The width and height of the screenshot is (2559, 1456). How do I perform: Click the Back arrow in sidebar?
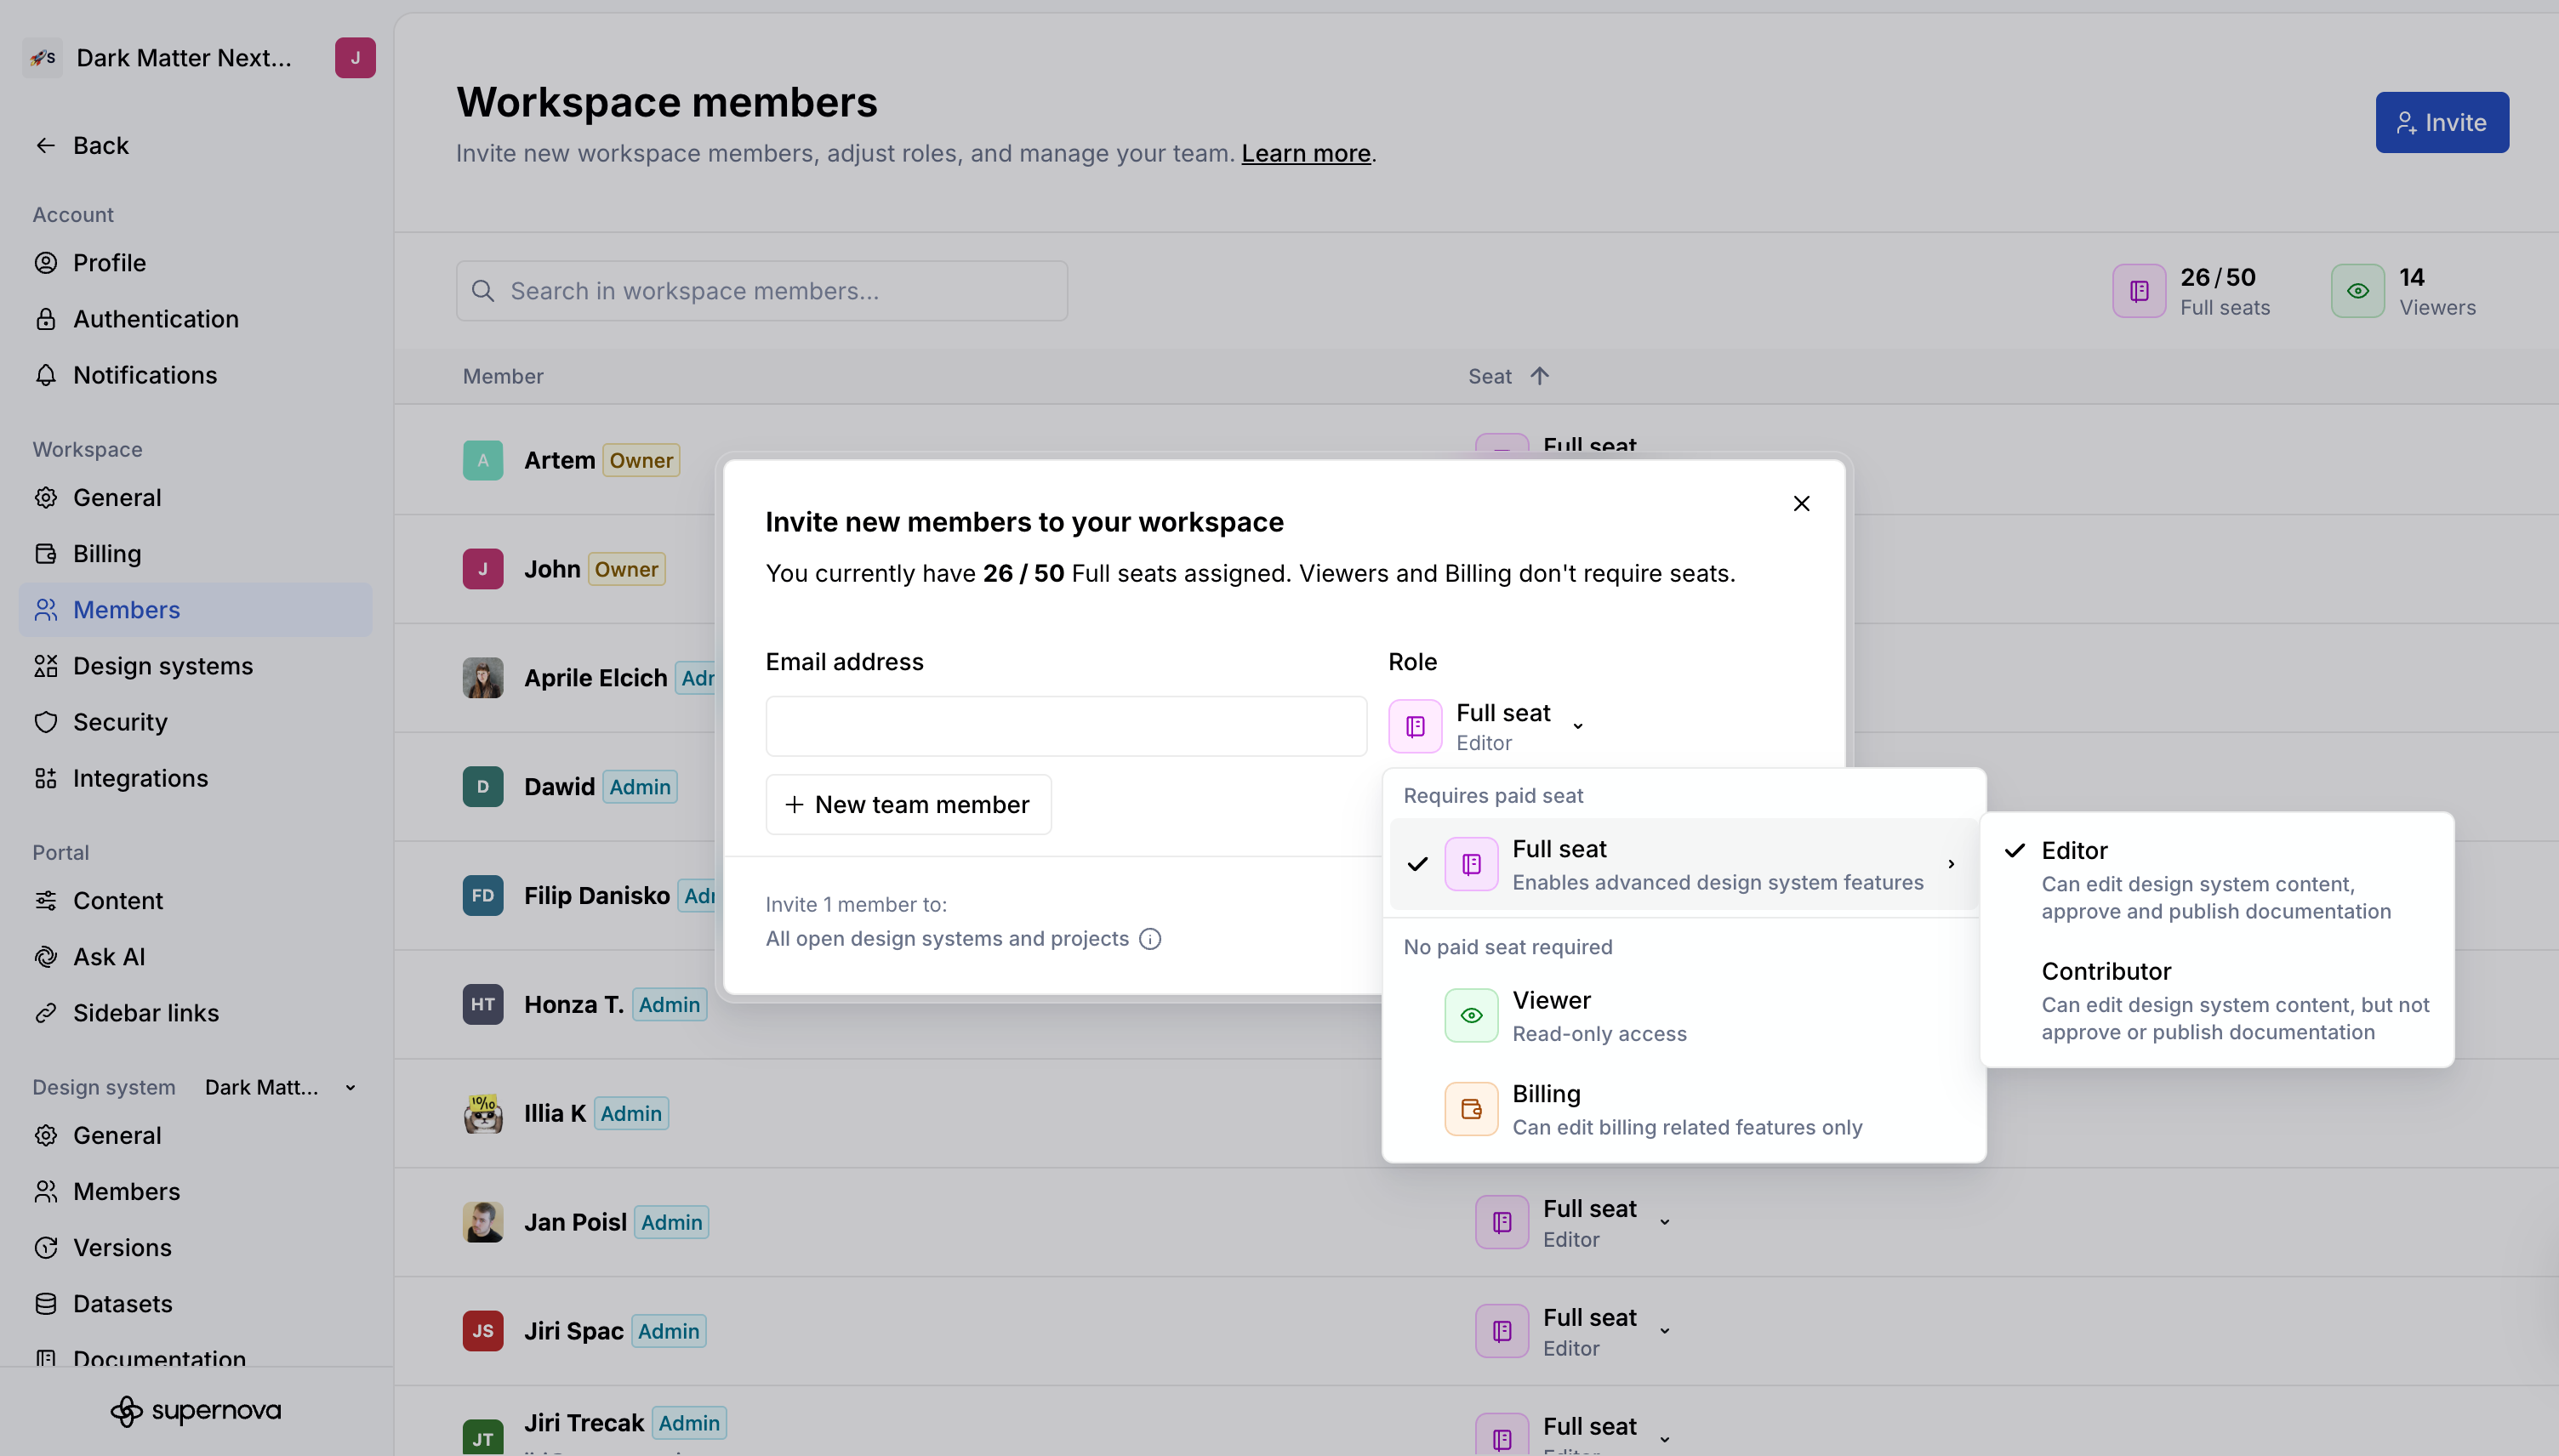click(x=46, y=146)
